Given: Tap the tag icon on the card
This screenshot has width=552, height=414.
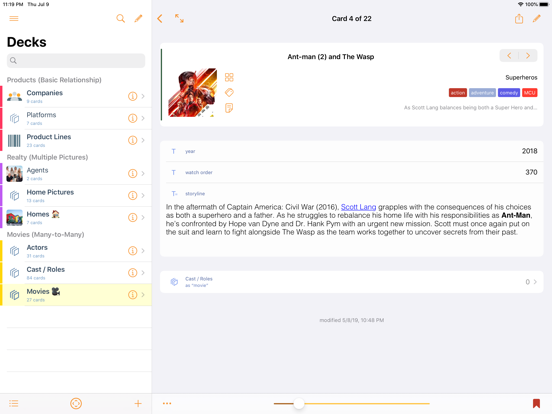Looking at the screenshot, I should point(229,93).
